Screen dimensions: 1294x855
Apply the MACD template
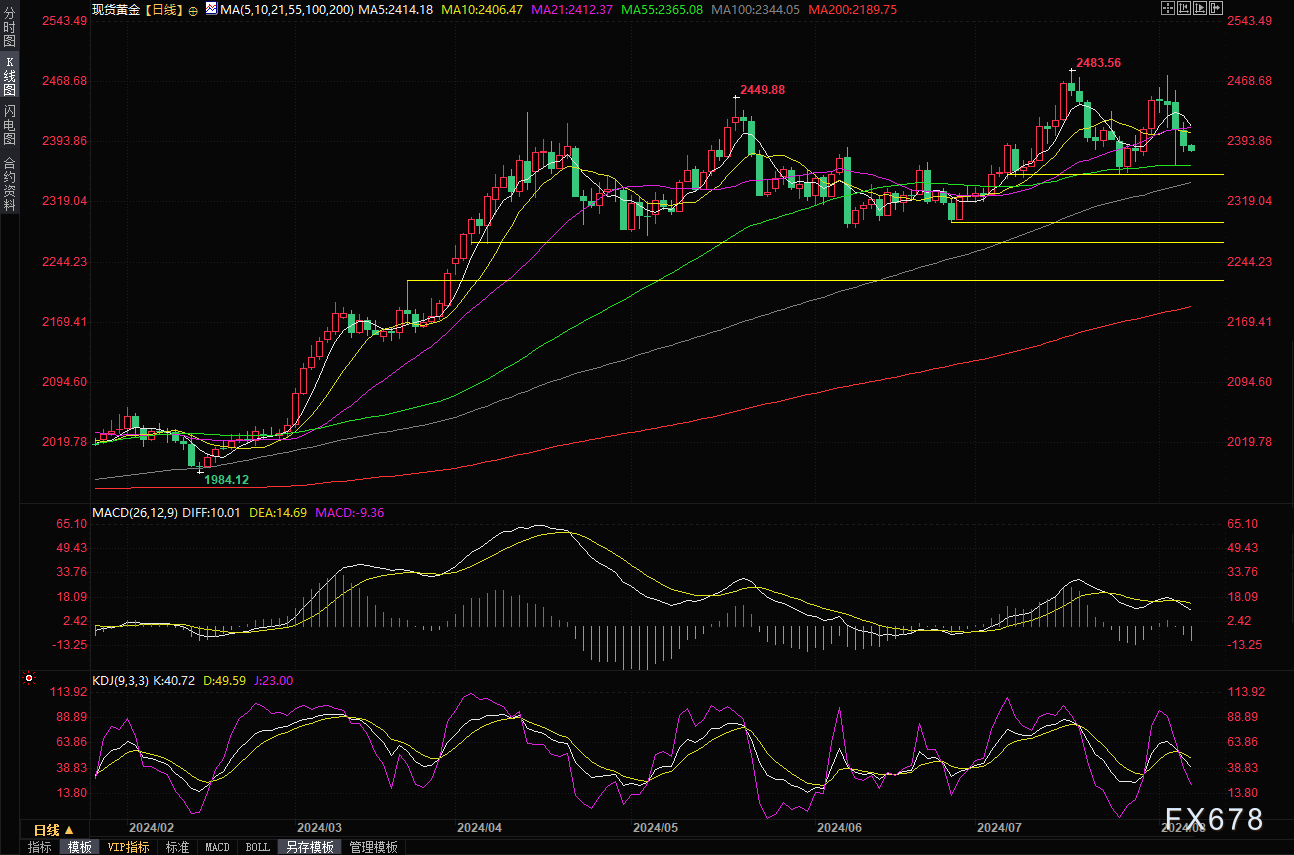coord(217,847)
